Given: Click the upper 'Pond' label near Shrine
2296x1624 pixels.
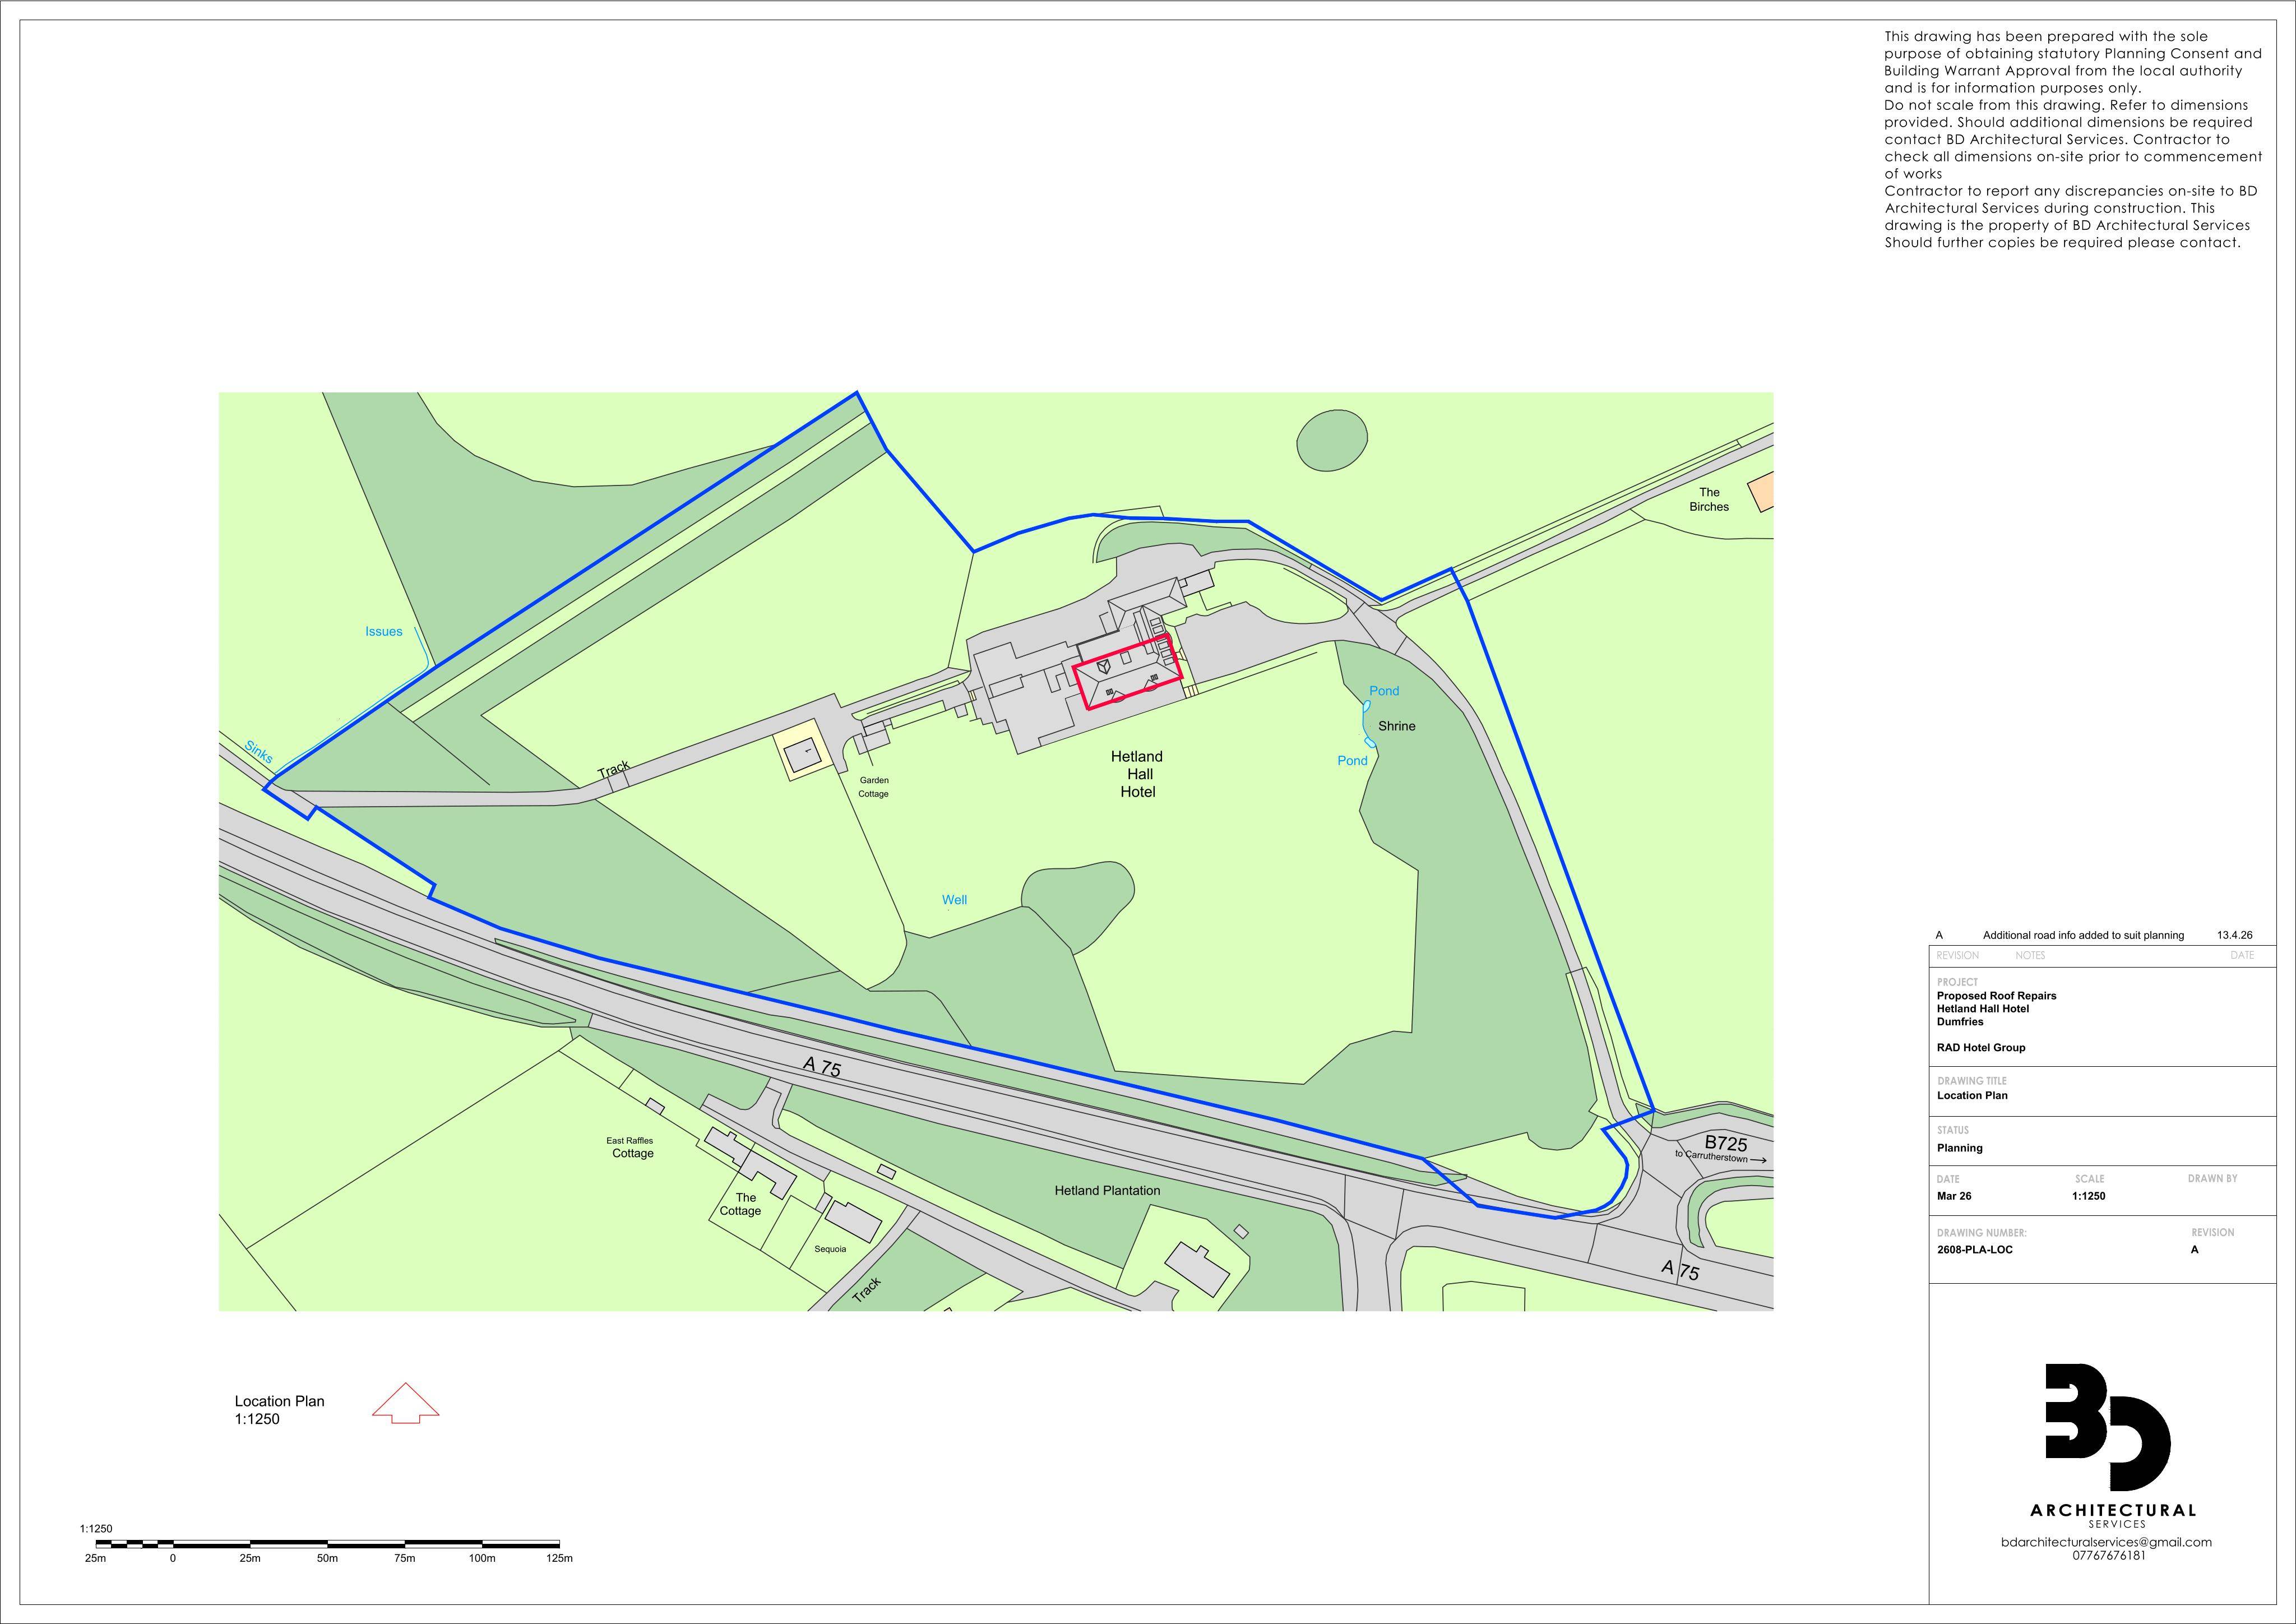Looking at the screenshot, I should click(1384, 691).
